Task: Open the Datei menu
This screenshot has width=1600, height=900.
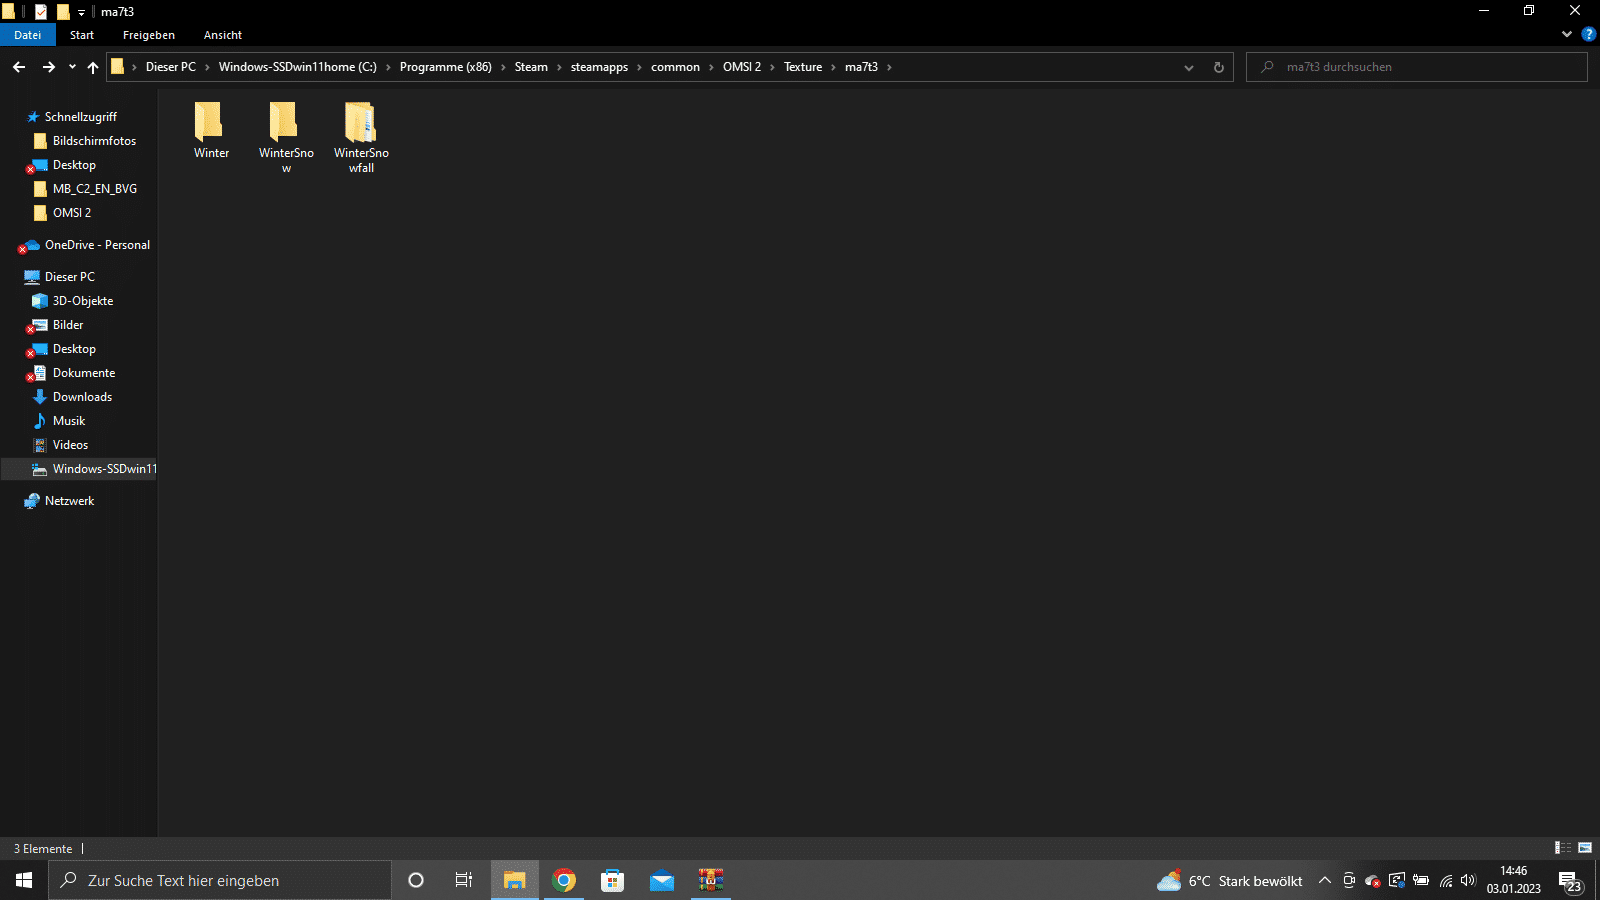Action: click(x=28, y=35)
